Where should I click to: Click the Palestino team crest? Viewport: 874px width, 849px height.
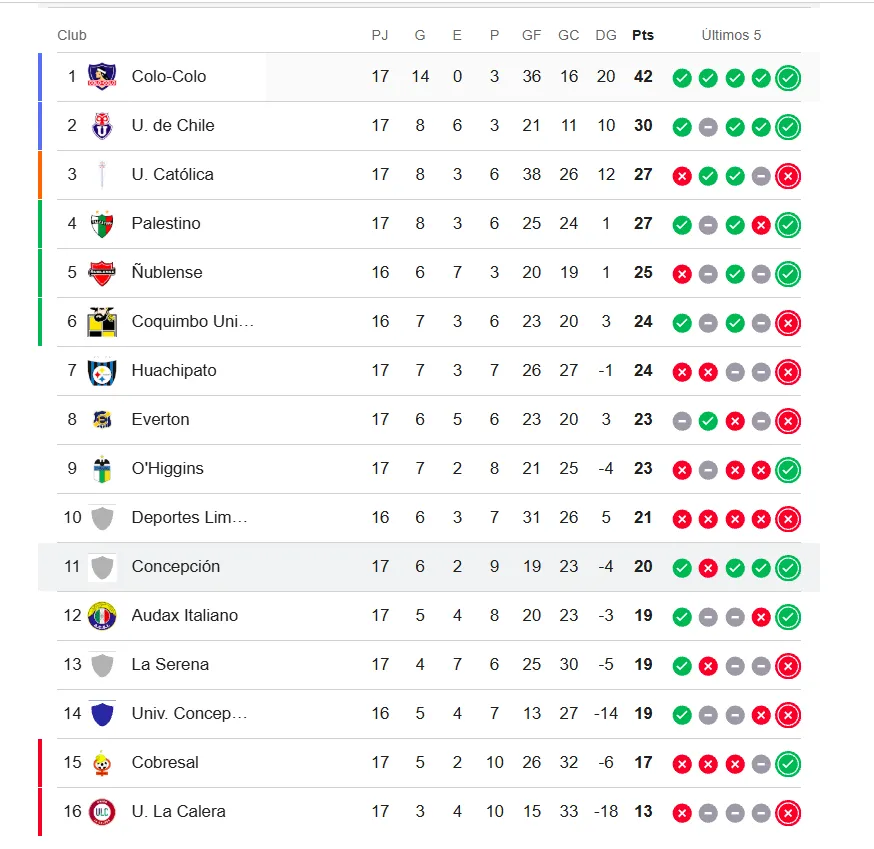(102, 224)
